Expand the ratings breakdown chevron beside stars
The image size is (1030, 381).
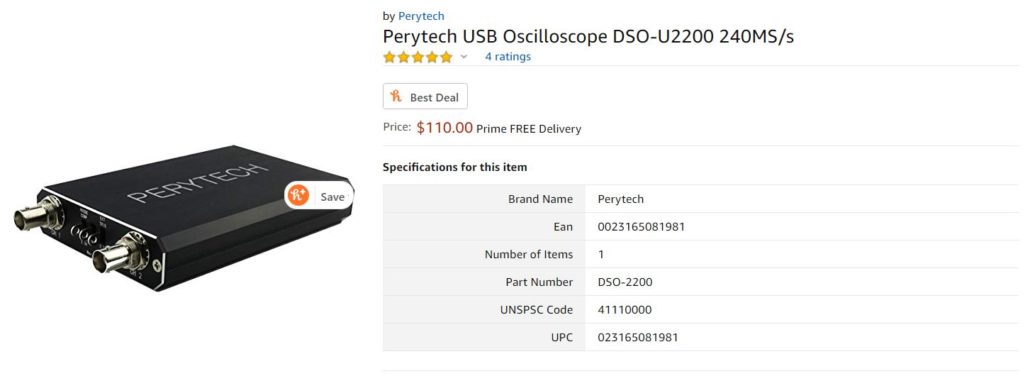pos(464,57)
